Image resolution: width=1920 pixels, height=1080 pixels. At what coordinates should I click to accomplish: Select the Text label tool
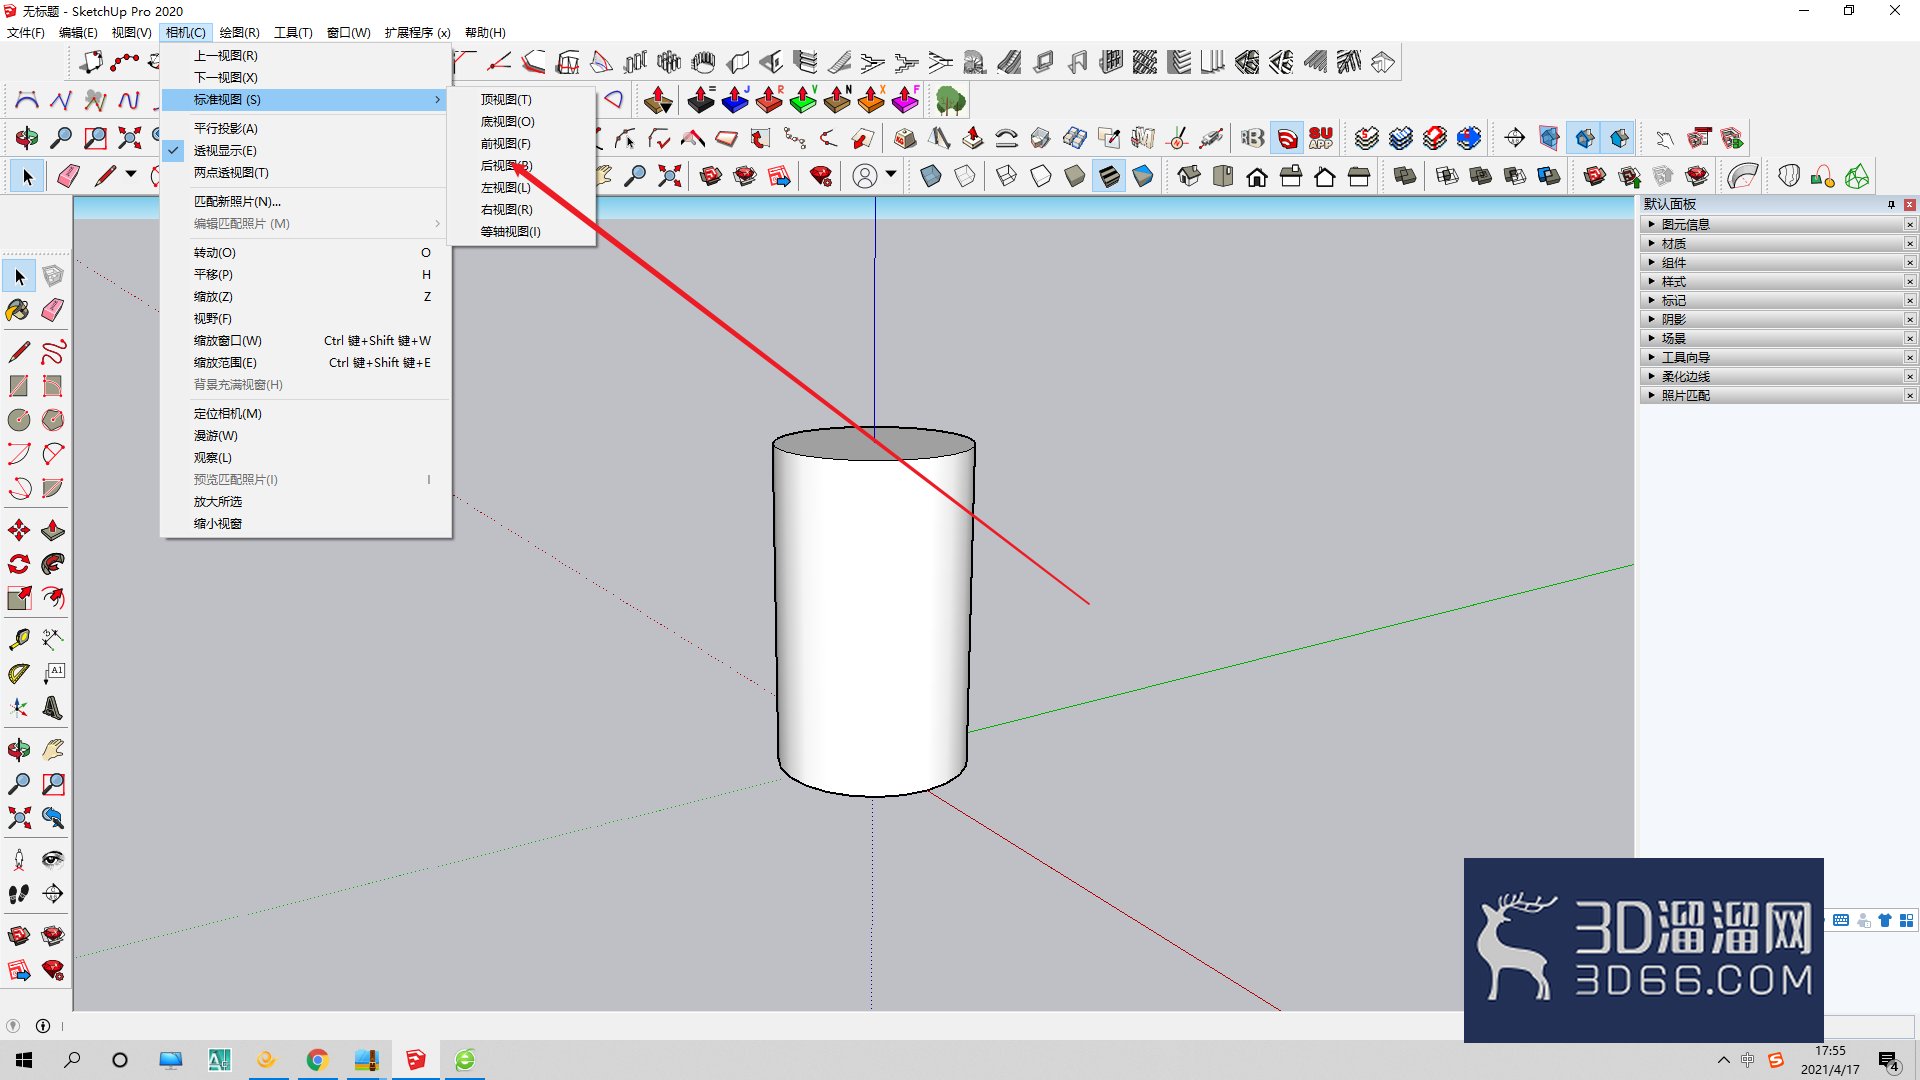pyautogui.click(x=53, y=674)
